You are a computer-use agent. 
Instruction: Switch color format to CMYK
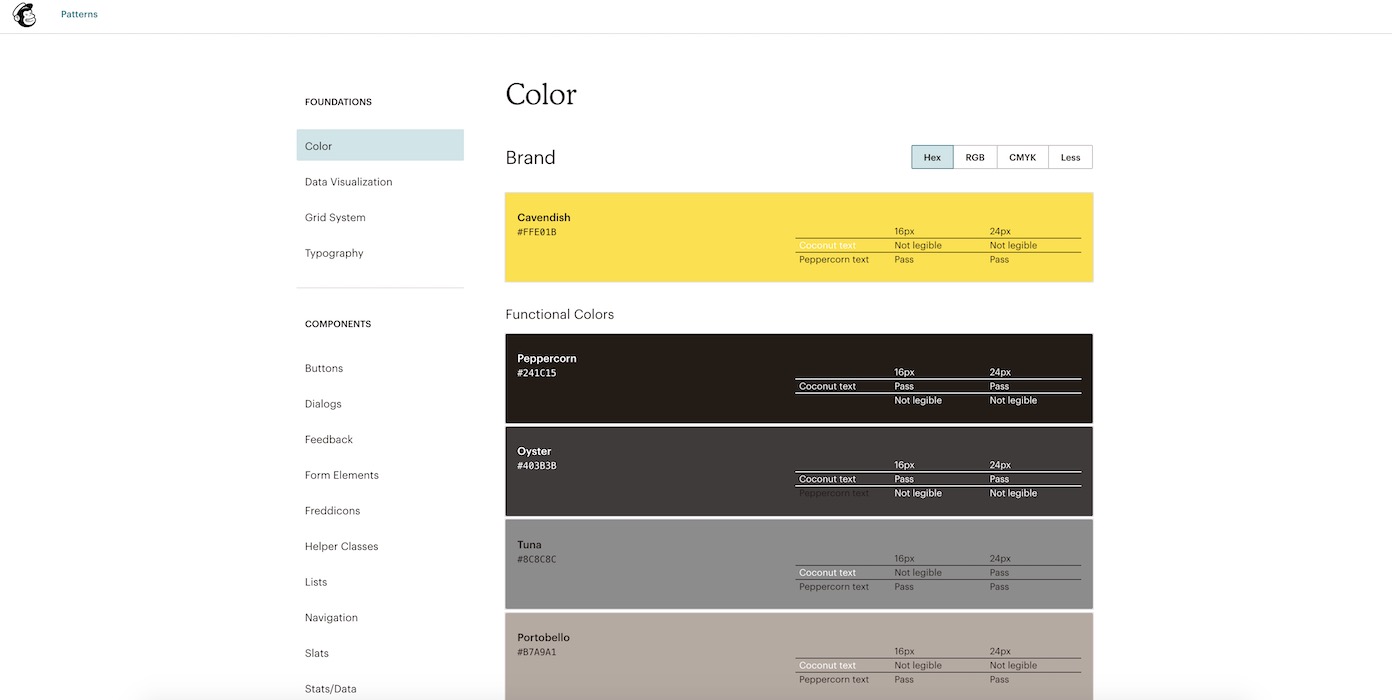click(x=1023, y=157)
